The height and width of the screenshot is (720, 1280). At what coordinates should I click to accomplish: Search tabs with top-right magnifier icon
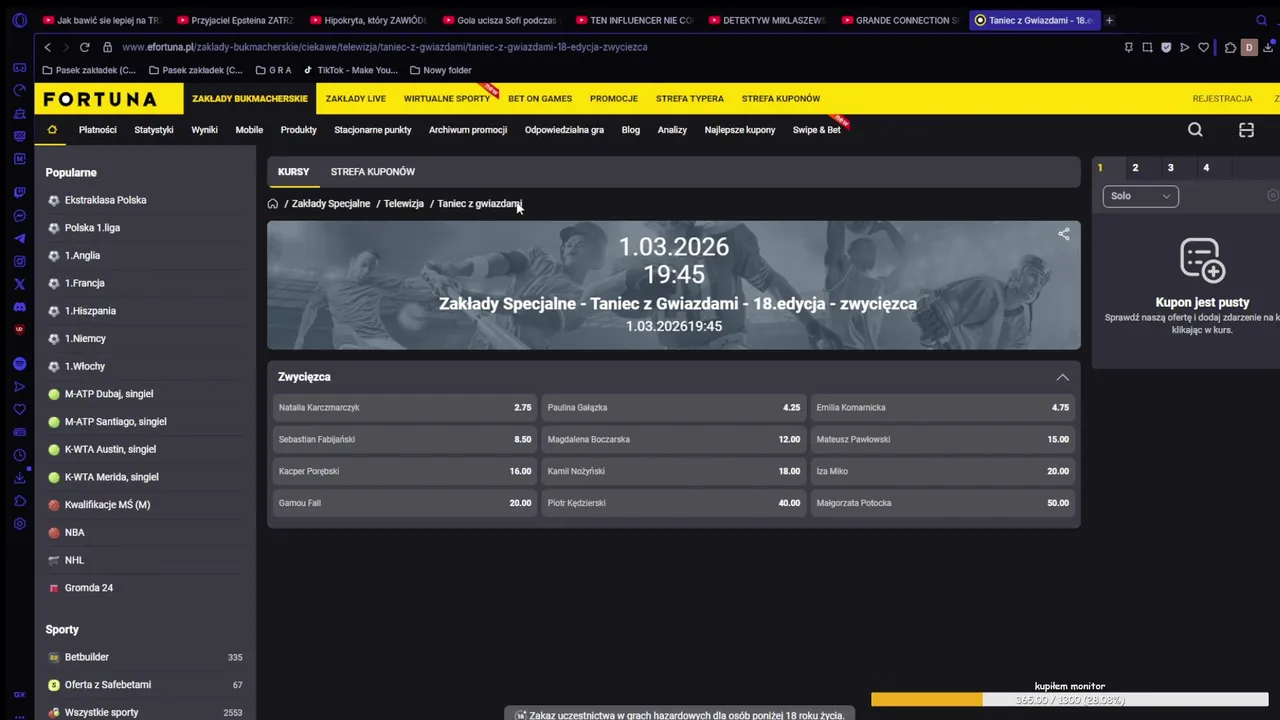(1261, 20)
